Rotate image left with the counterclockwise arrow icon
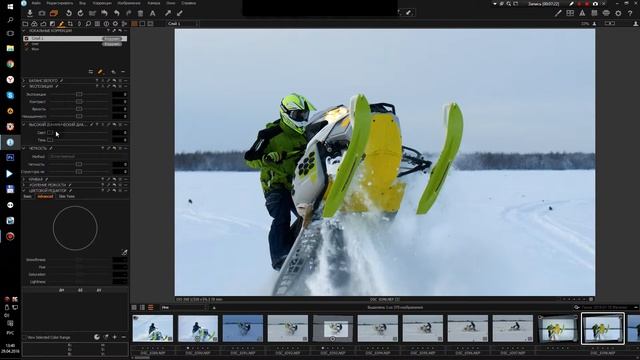The width and height of the screenshot is (640, 360). (x=69, y=13)
